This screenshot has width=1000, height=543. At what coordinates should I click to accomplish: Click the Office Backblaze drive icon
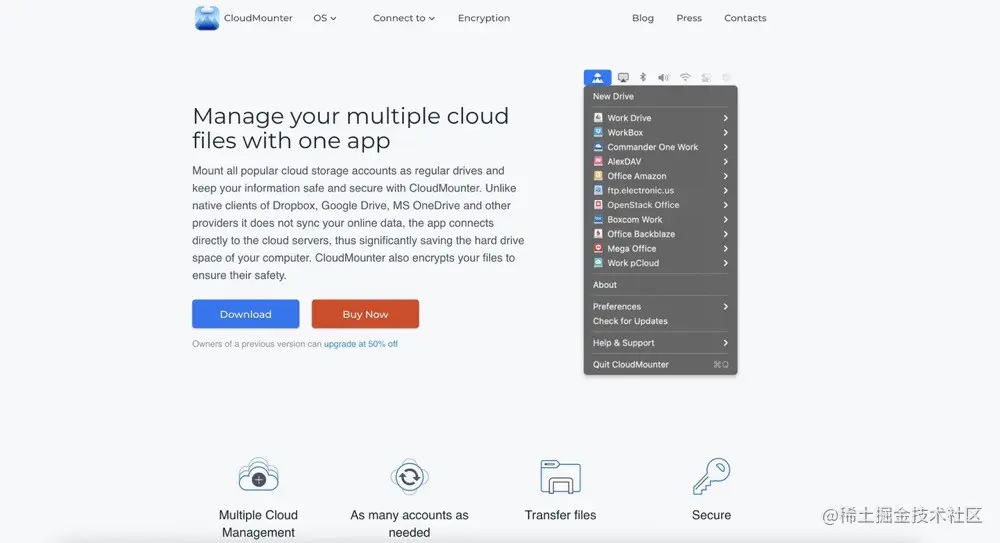point(598,234)
